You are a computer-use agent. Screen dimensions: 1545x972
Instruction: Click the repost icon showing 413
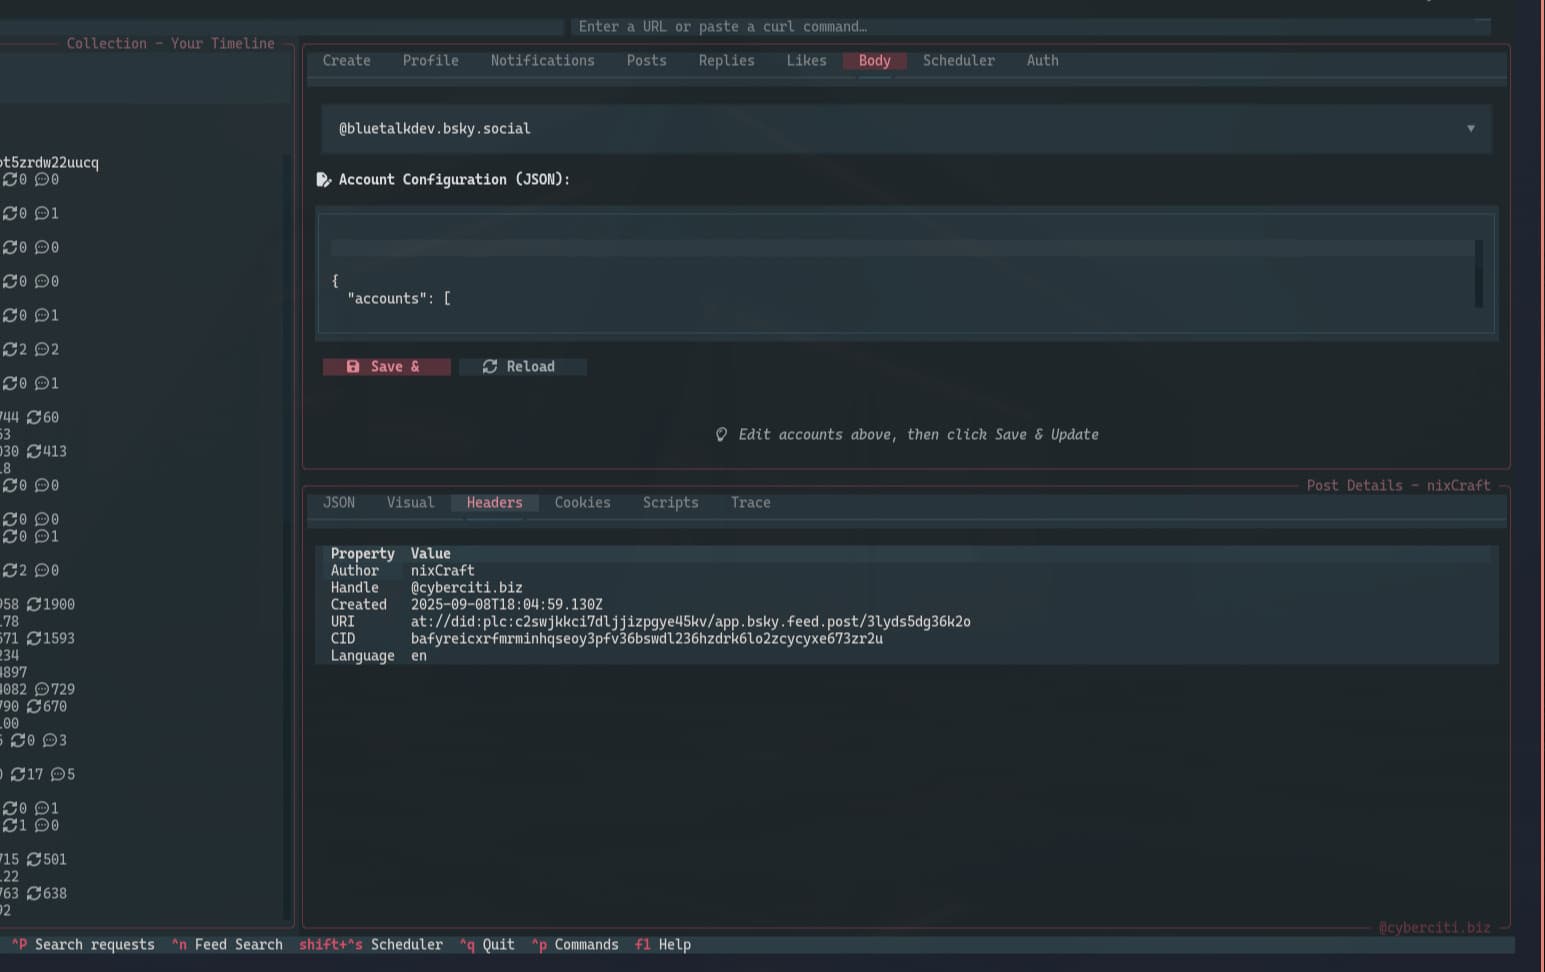34,452
